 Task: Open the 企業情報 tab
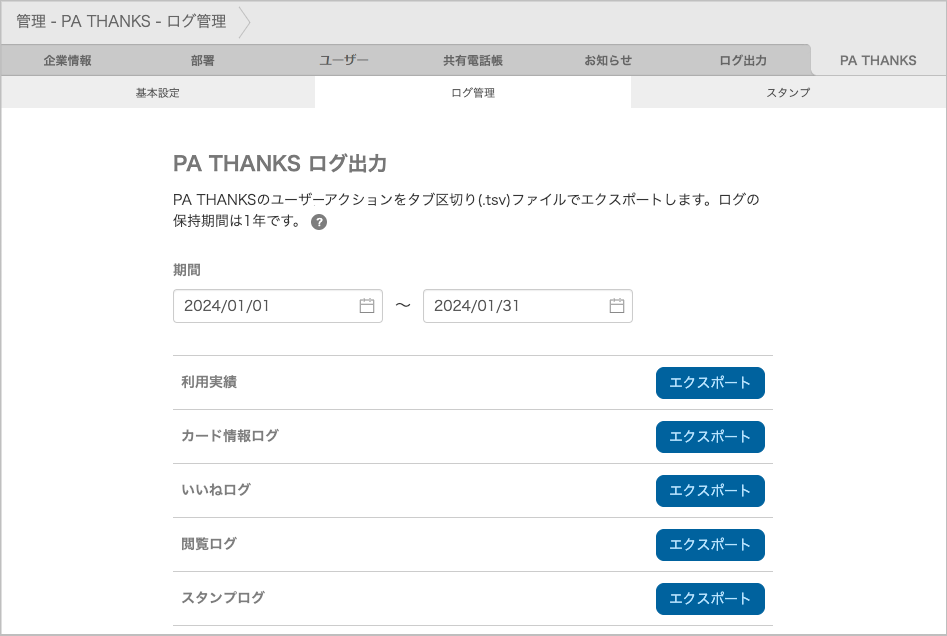[67, 60]
